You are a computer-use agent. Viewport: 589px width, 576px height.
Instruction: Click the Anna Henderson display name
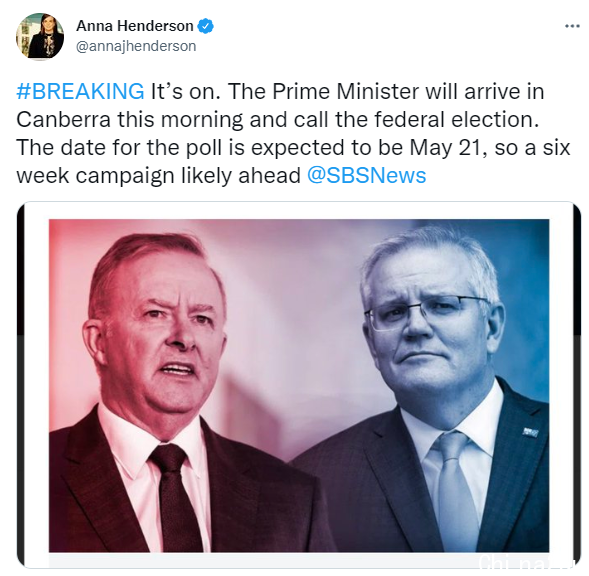[x=135, y=26]
